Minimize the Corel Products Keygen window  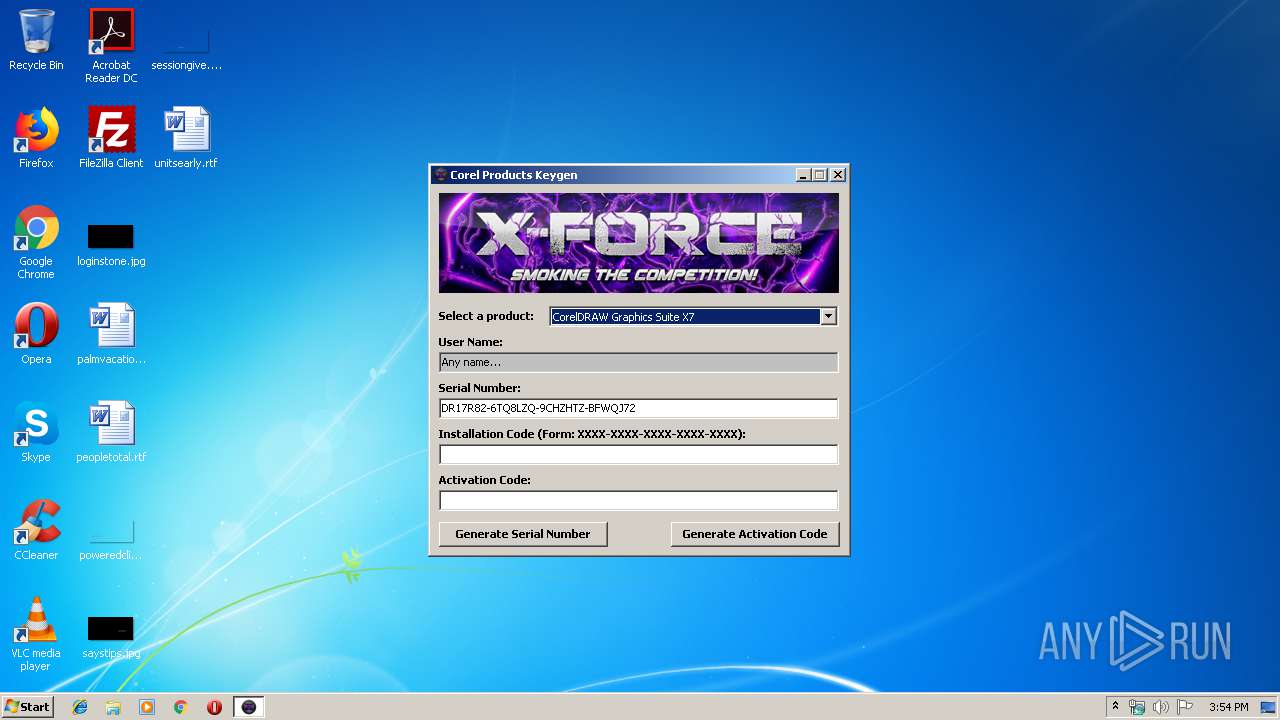point(803,175)
